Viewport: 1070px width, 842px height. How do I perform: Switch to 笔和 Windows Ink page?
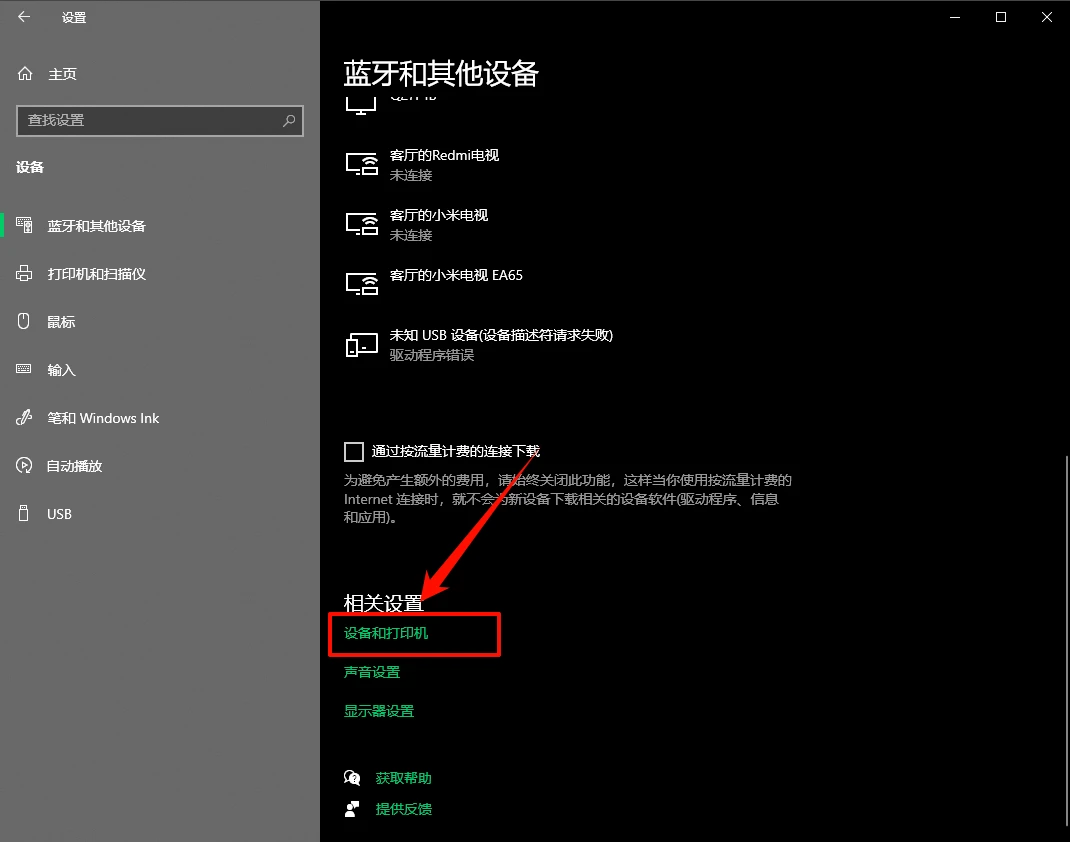coord(103,418)
